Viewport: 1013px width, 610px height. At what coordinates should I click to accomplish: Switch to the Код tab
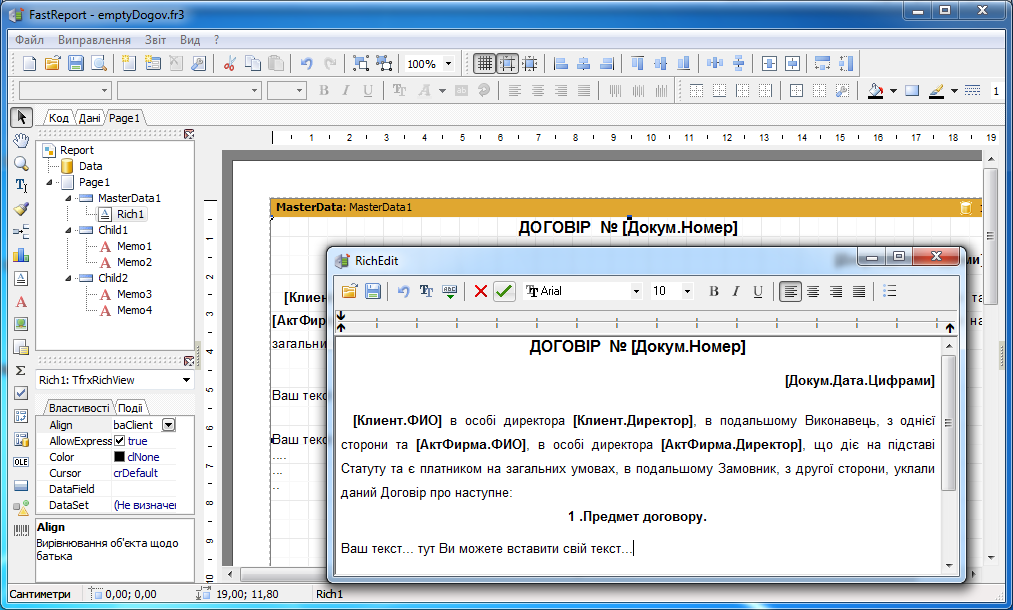pos(59,118)
